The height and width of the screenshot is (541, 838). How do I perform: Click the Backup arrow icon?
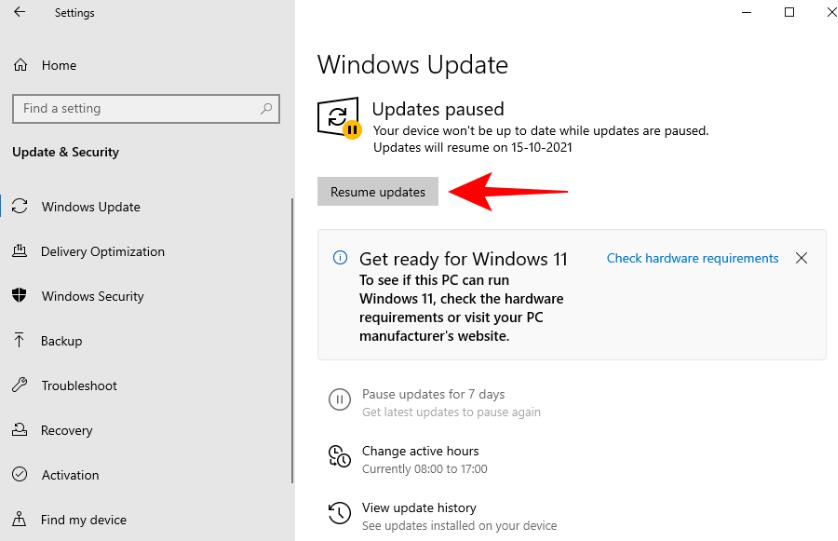19,341
